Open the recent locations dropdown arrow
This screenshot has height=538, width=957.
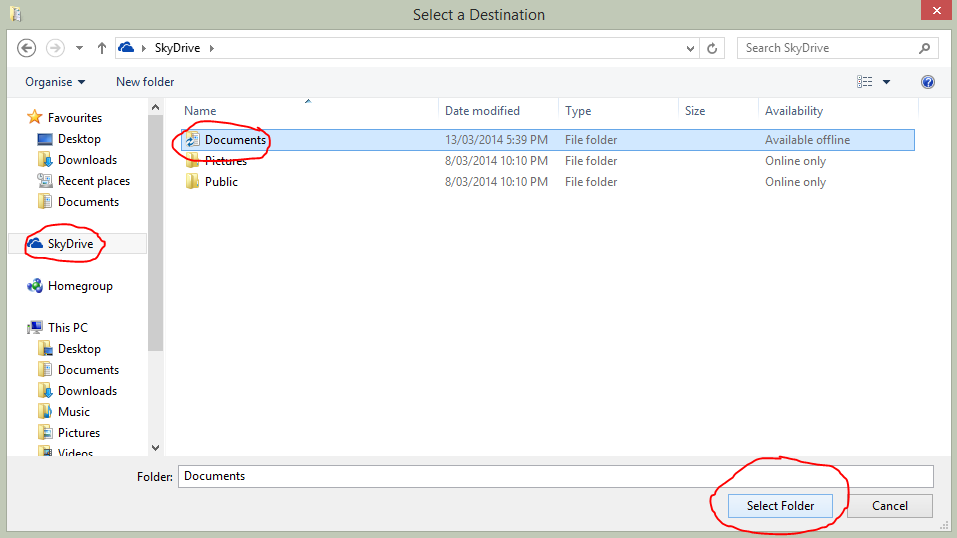point(79,48)
